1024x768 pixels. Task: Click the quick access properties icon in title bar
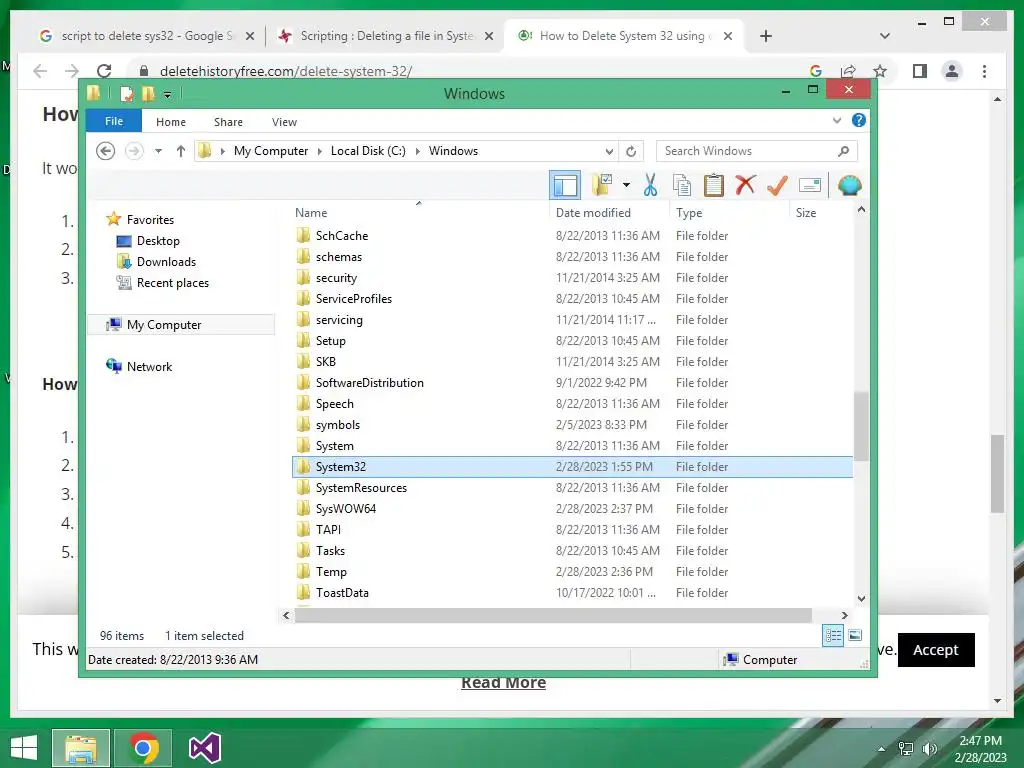[127, 94]
